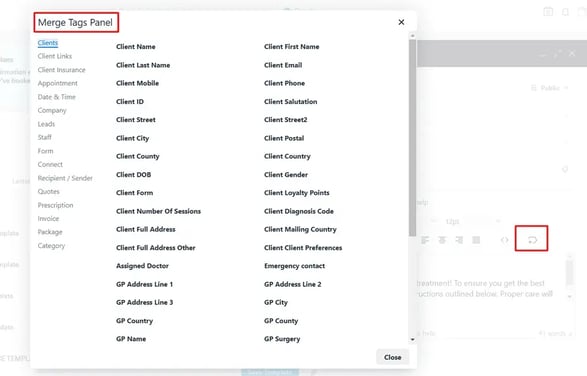Viewport: 587px width, 376px height.
Task: Click the merge tags panel scrollbar thumb
Action: (x=413, y=138)
